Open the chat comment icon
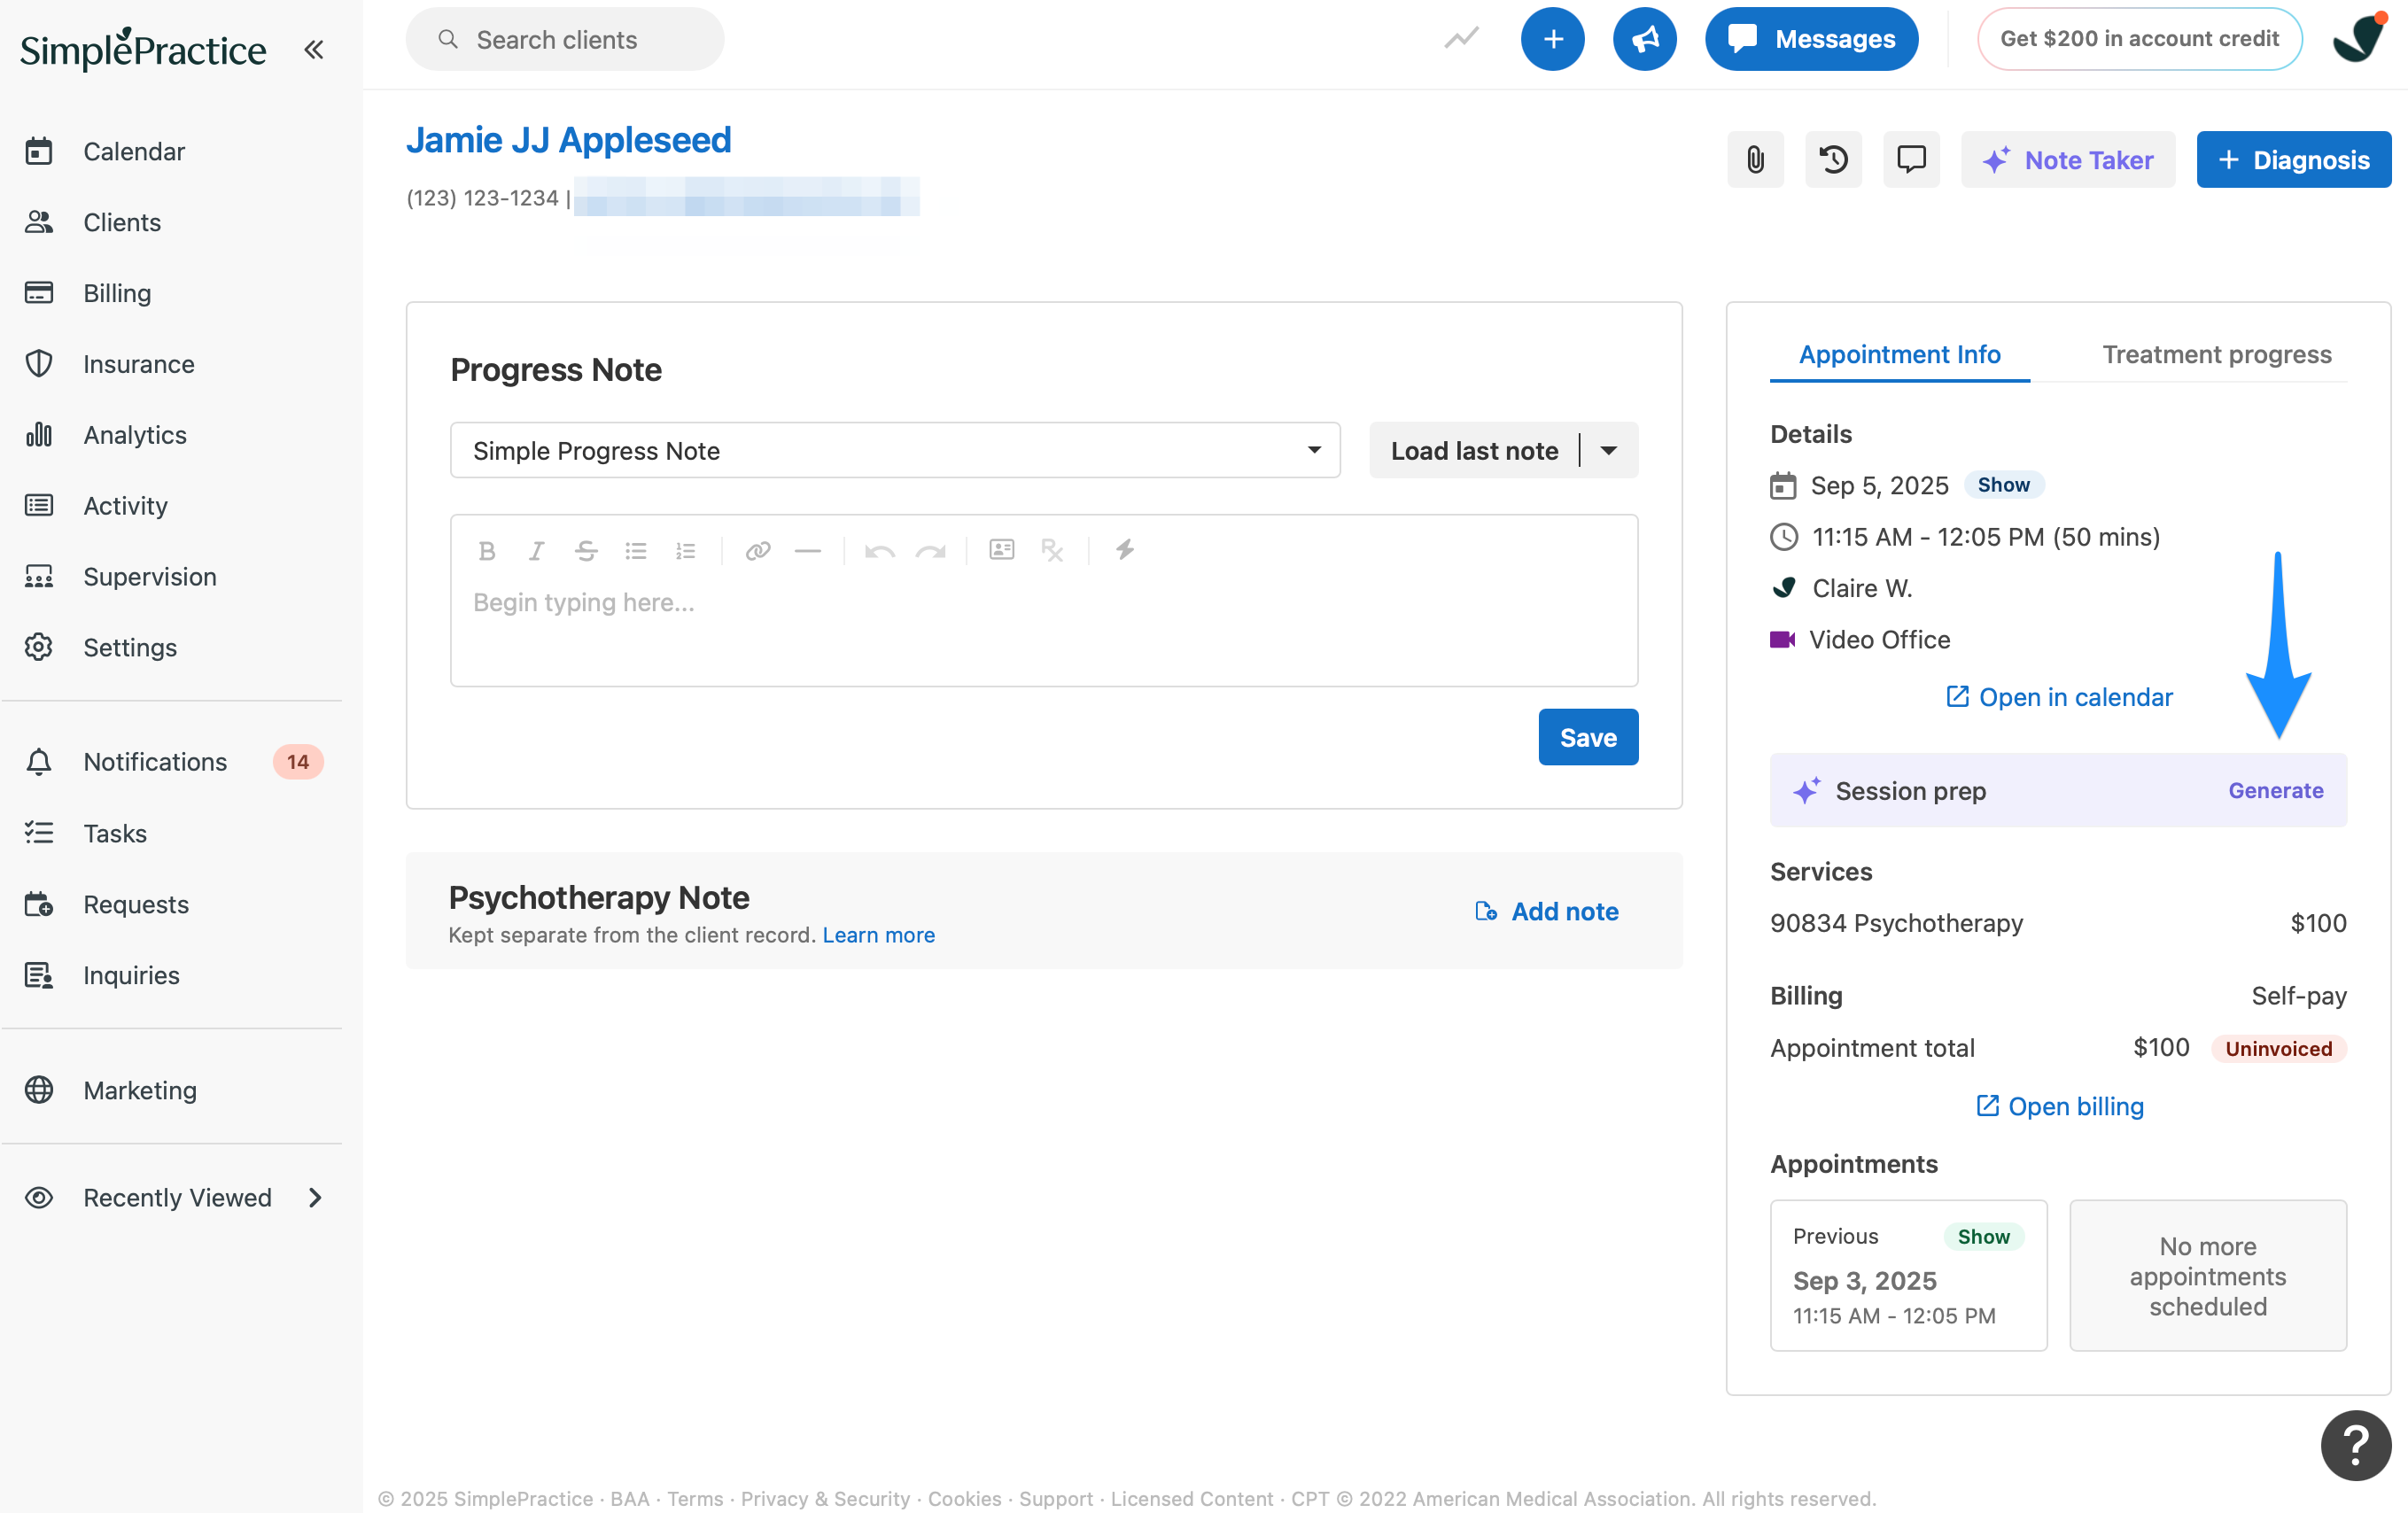Image resolution: width=2408 pixels, height=1513 pixels. point(1911,159)
